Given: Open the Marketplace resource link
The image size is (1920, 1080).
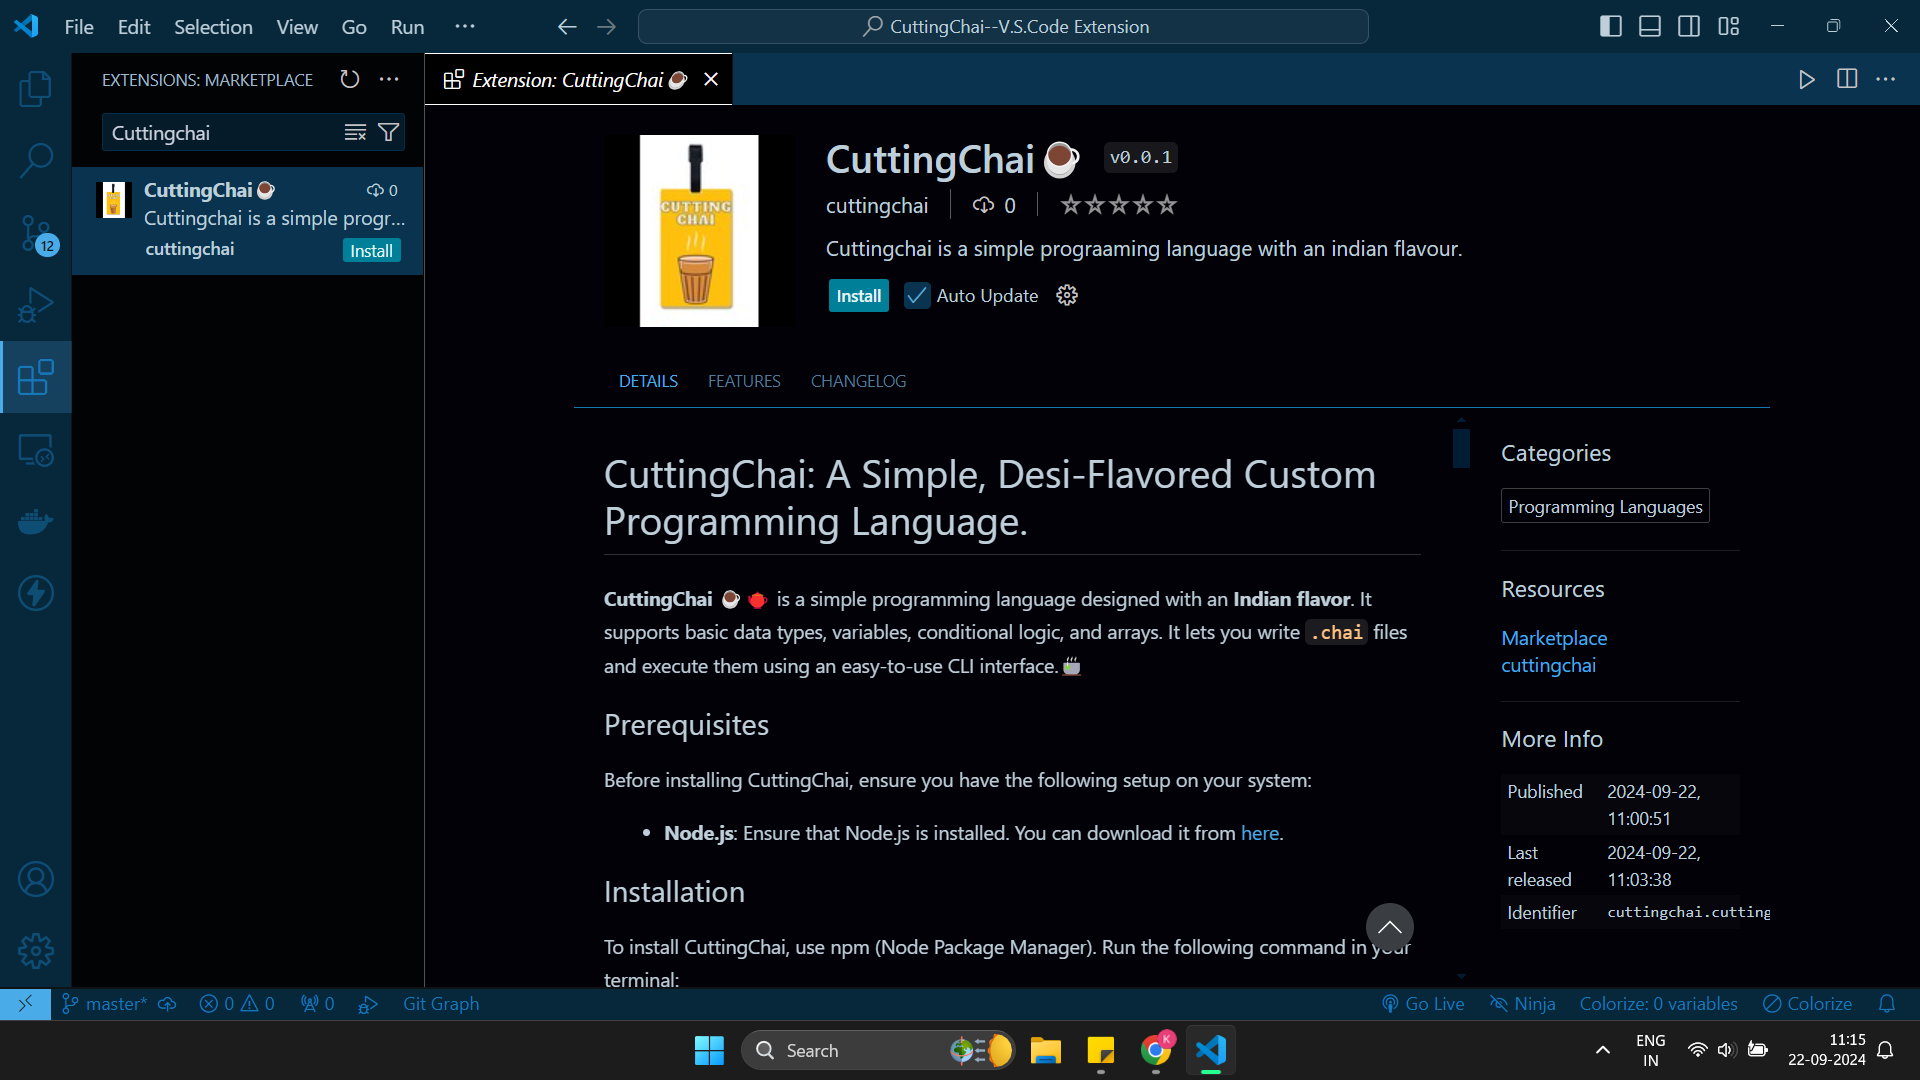Looking at the screenshot, I should click(1554, 638).
